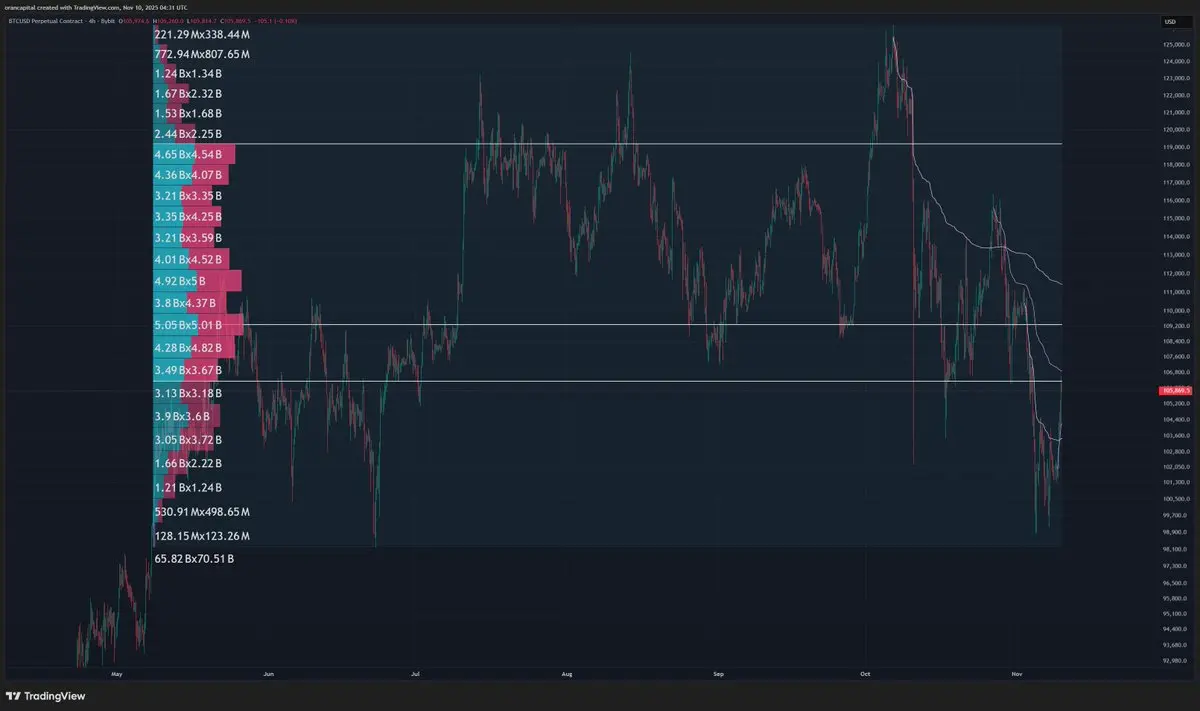Viewport: 1200px width, 711px height.
Task: Click the 110,000.0 price axis label
Action: click(x=1175, y=309)
